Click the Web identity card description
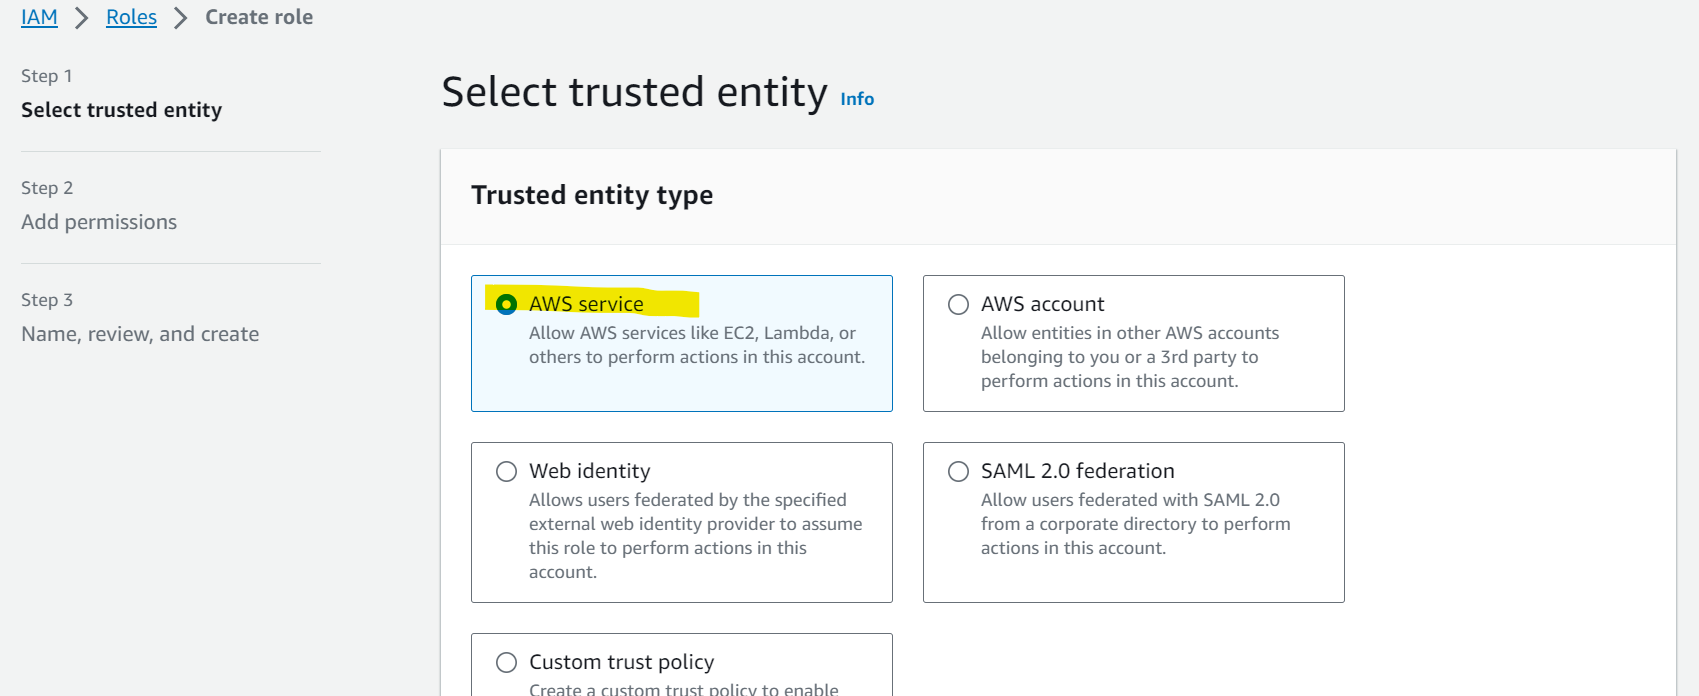 click(695, 536)
